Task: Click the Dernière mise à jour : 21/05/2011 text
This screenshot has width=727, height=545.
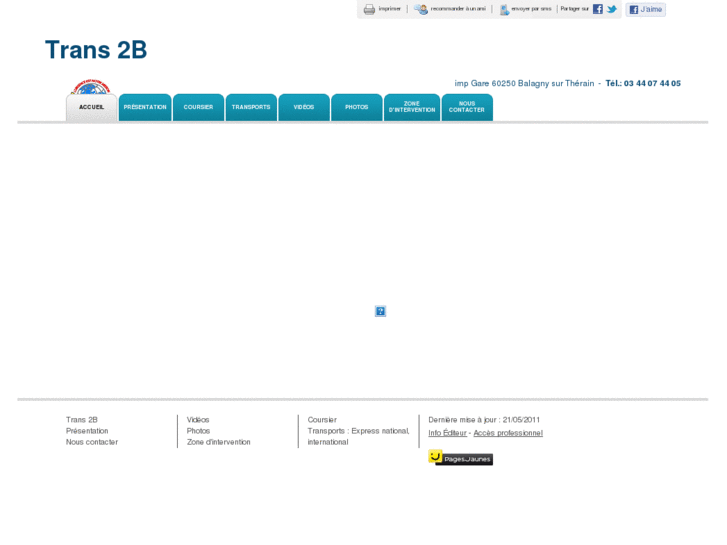Action: pyautogui.click(x=484, y=420)
